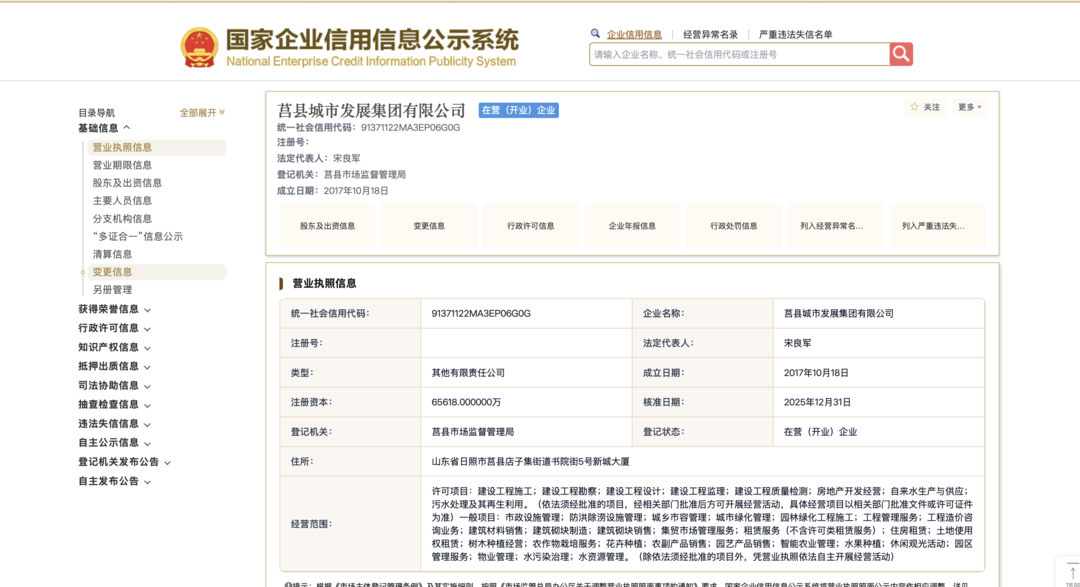Open the 企业年报信息 card tab

(632, 226)
